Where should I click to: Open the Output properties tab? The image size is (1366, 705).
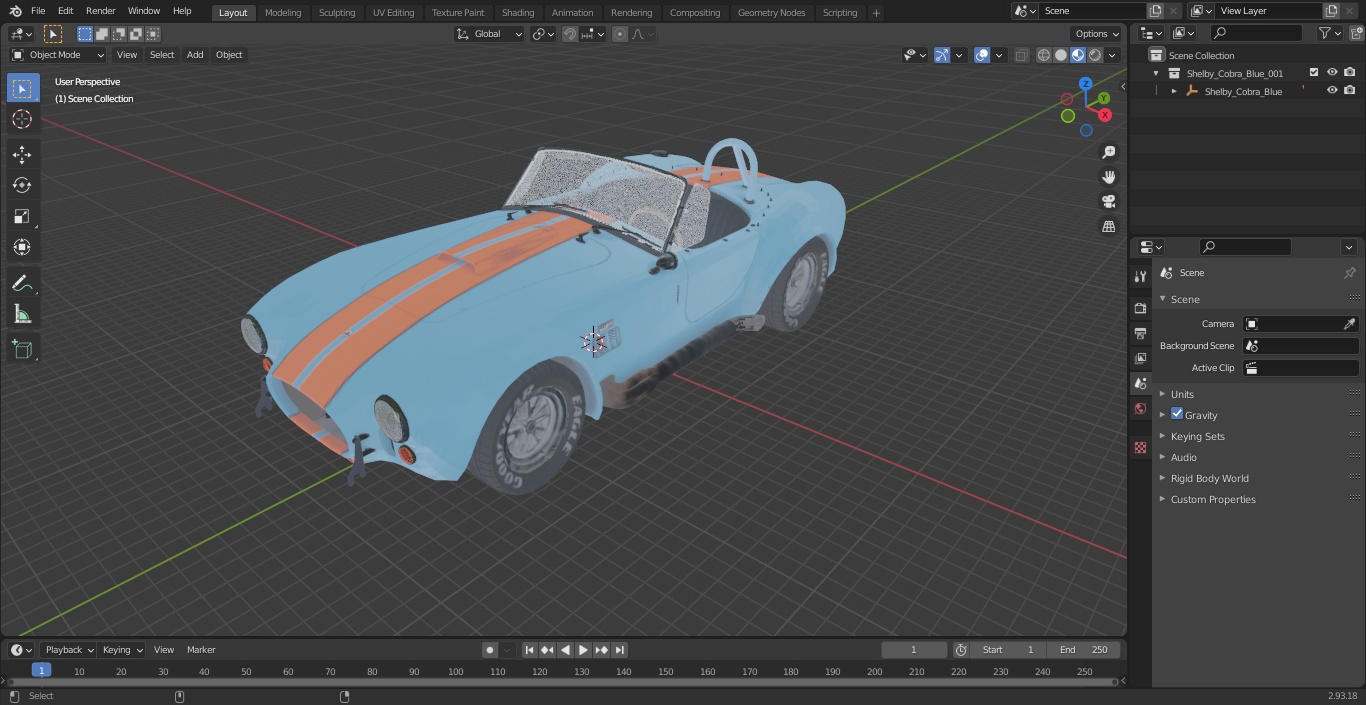[1140, 333]
